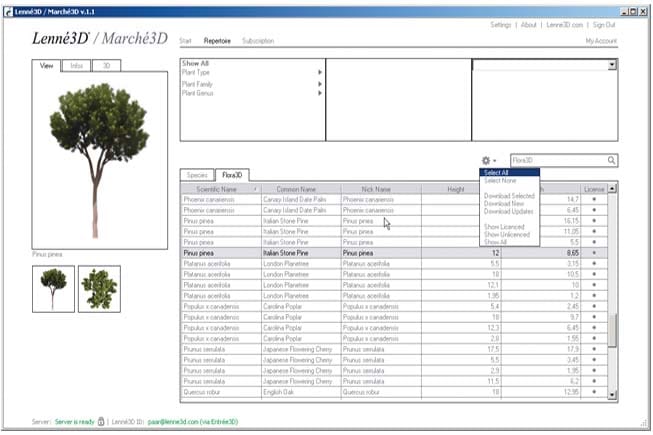
Task: Switch to the 3D tab
Action: pos(107,66)
